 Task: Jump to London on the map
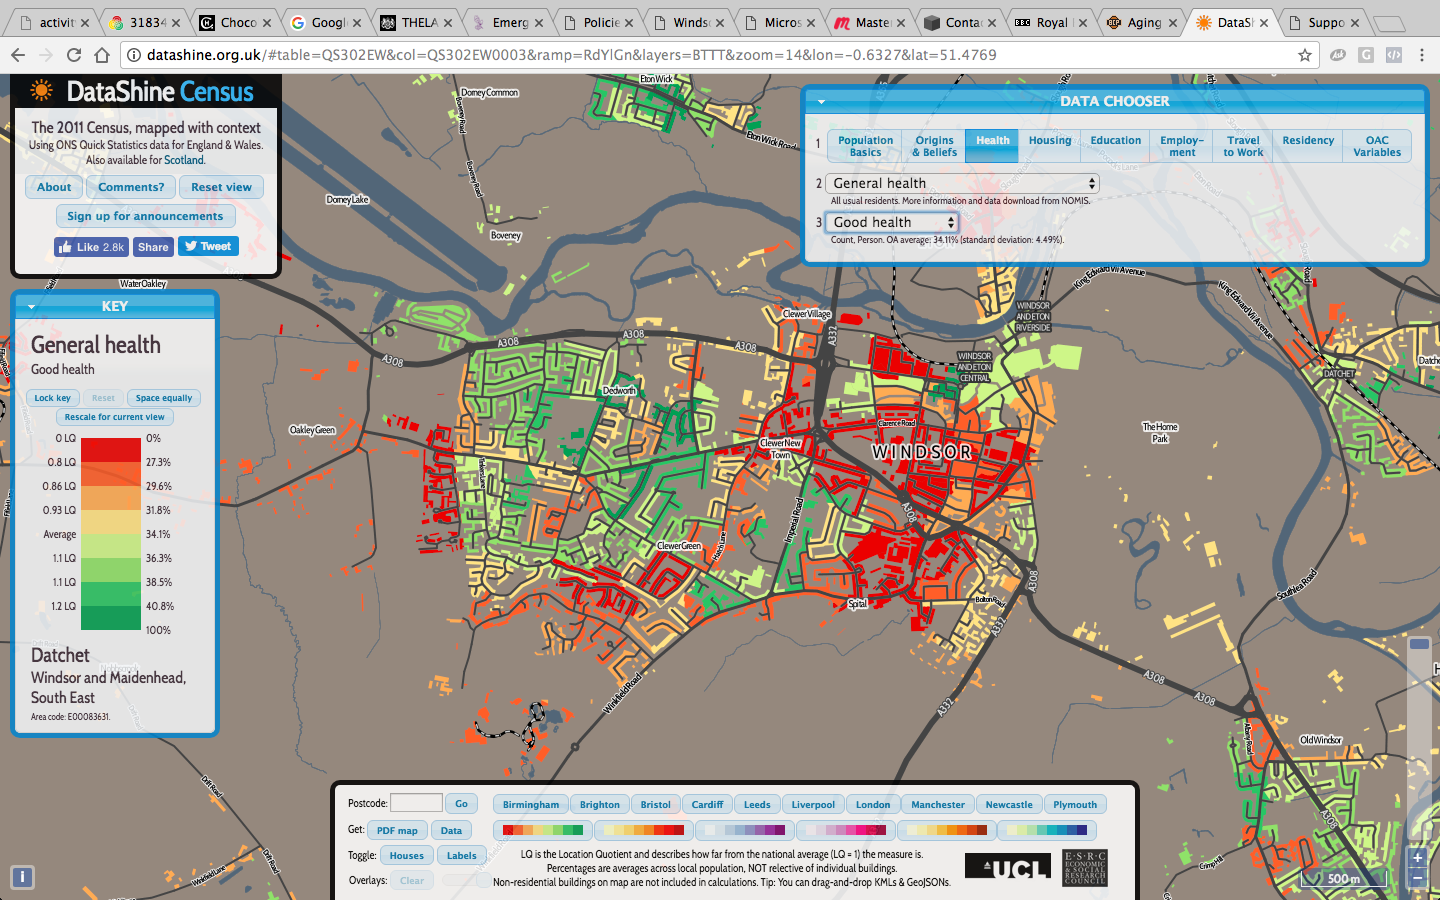(873, 804)
